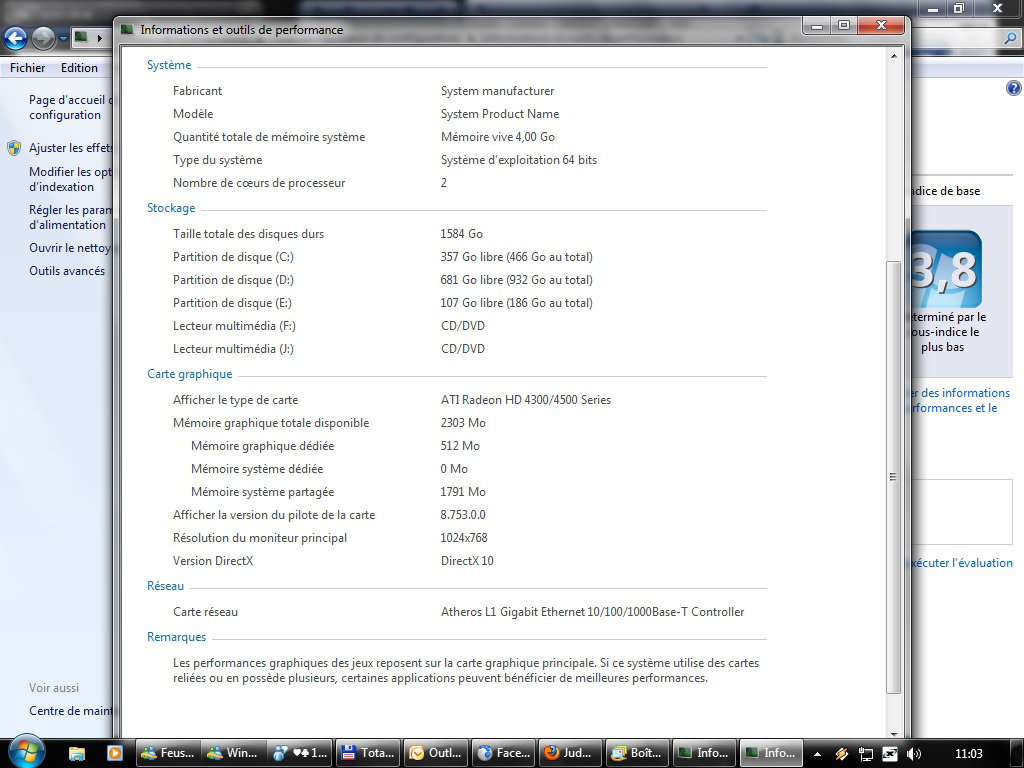Select the Remarques section heading

[176, 637]
